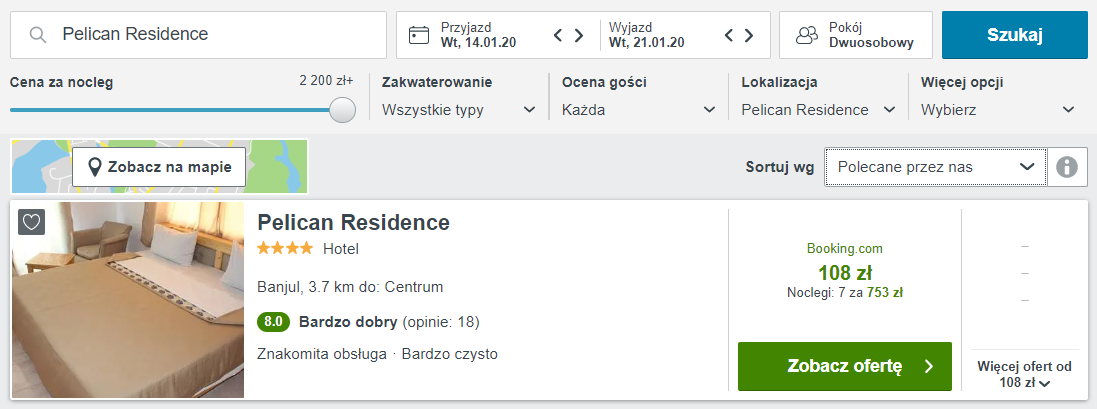Move check-out date one day later
The height and width of the screenshot is (409, 1097).
click(x=750, y=36)
